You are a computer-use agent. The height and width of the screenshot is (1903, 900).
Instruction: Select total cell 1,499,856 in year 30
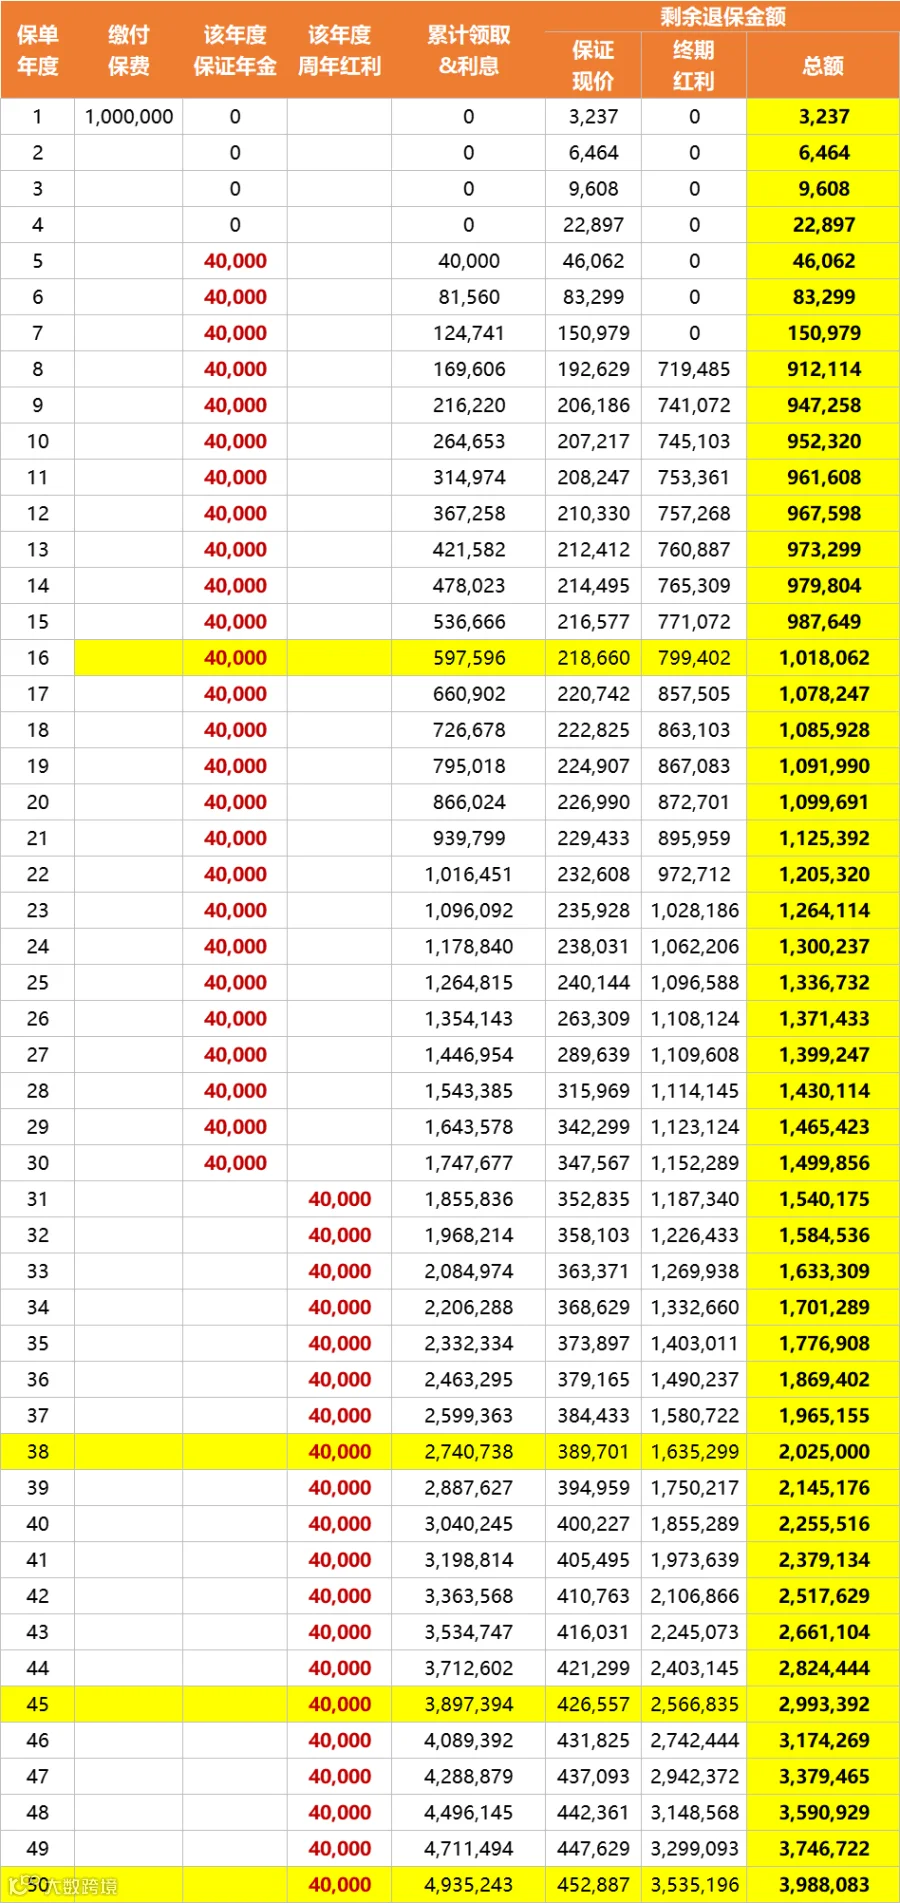pos(823,1163)
